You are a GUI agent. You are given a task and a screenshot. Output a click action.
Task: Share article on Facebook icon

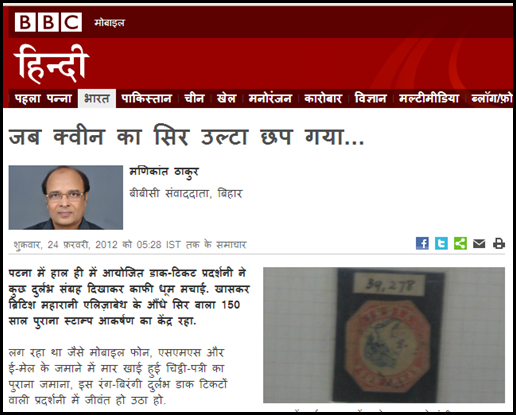pos(422,243)
